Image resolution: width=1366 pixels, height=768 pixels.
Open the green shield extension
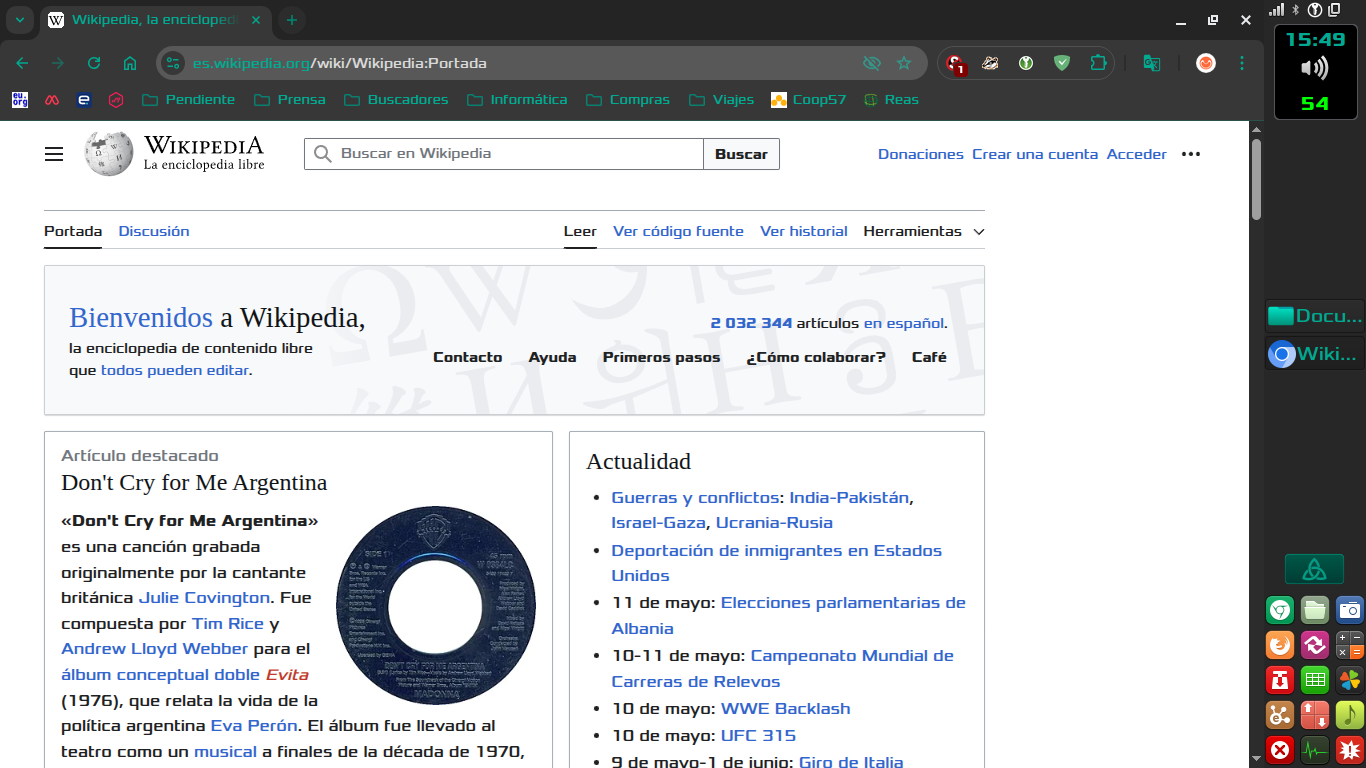tap(1062, 63)
